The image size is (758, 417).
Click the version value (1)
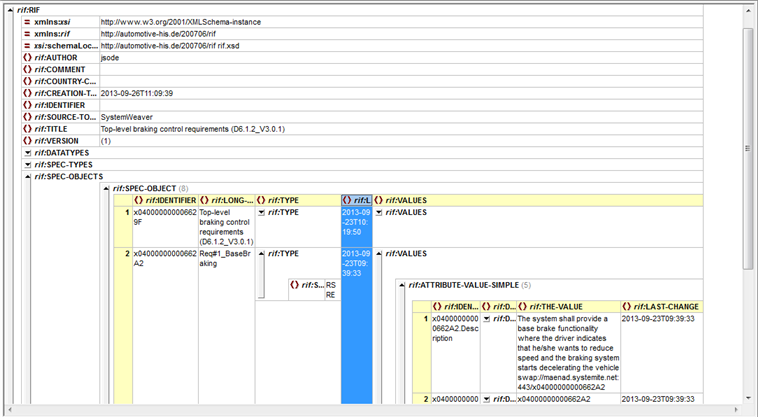(x=105, y=141)
